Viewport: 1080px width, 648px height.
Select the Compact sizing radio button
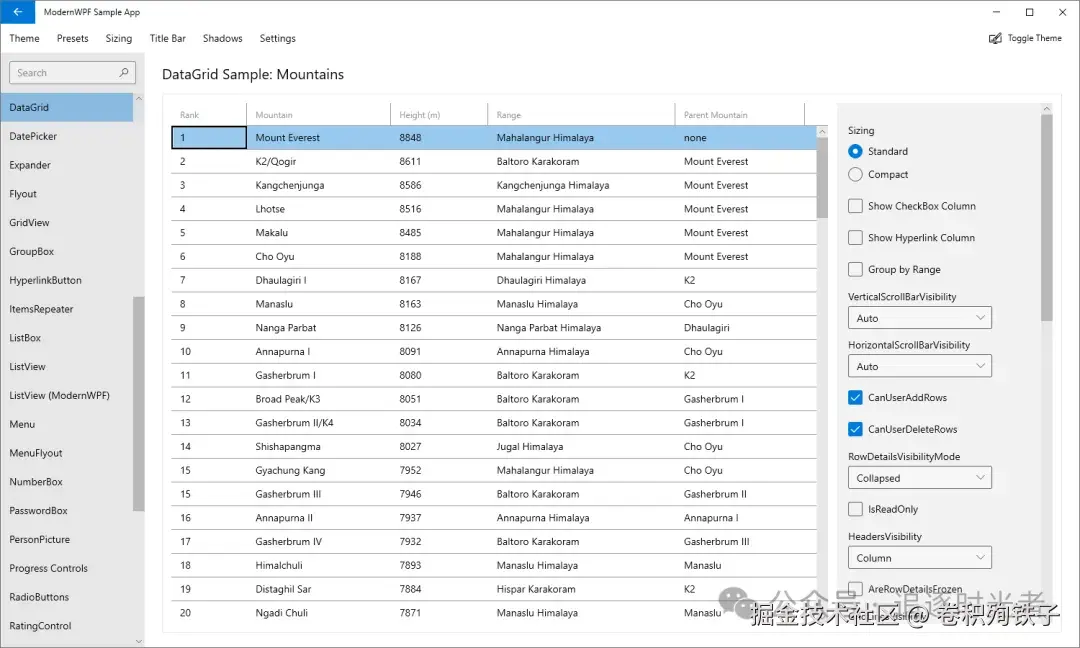tap(855, 175)
